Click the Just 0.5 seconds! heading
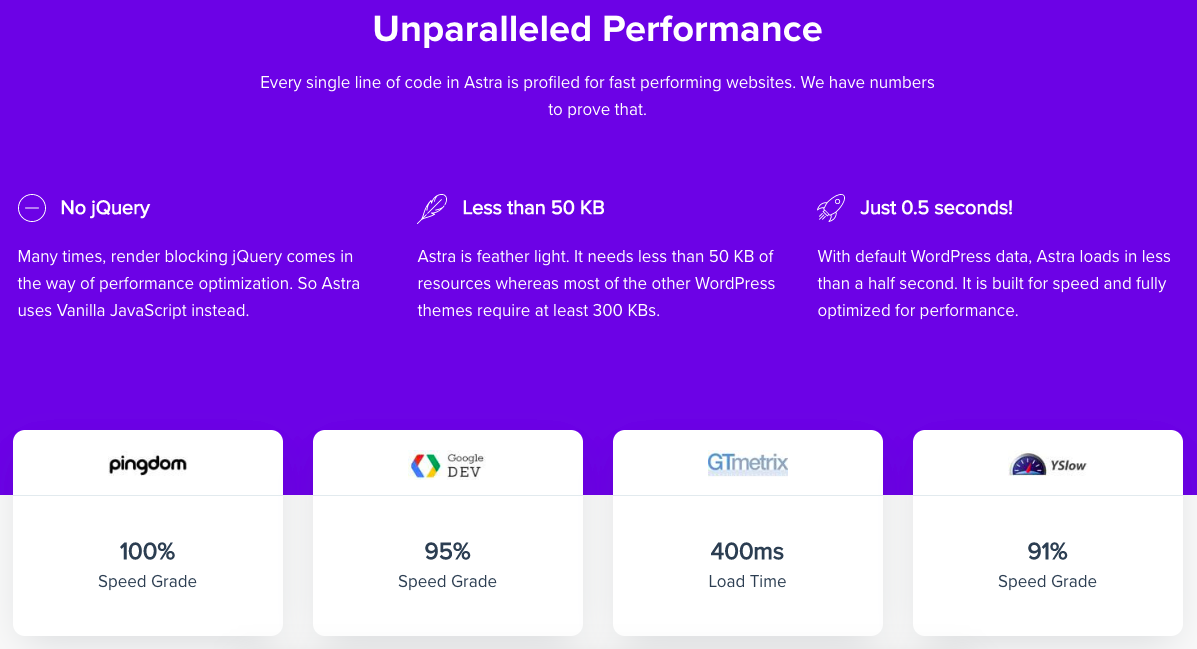 [x=937, y=208]
